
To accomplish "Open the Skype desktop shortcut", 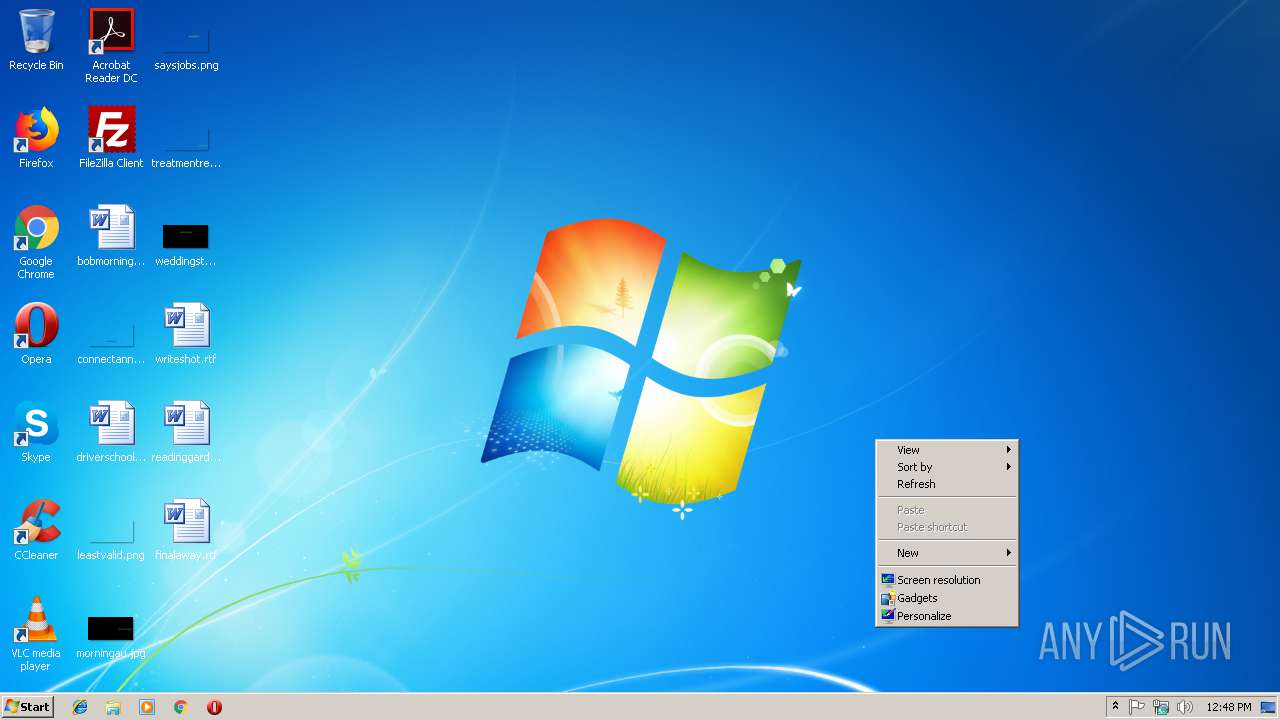I will click(36, 432).
